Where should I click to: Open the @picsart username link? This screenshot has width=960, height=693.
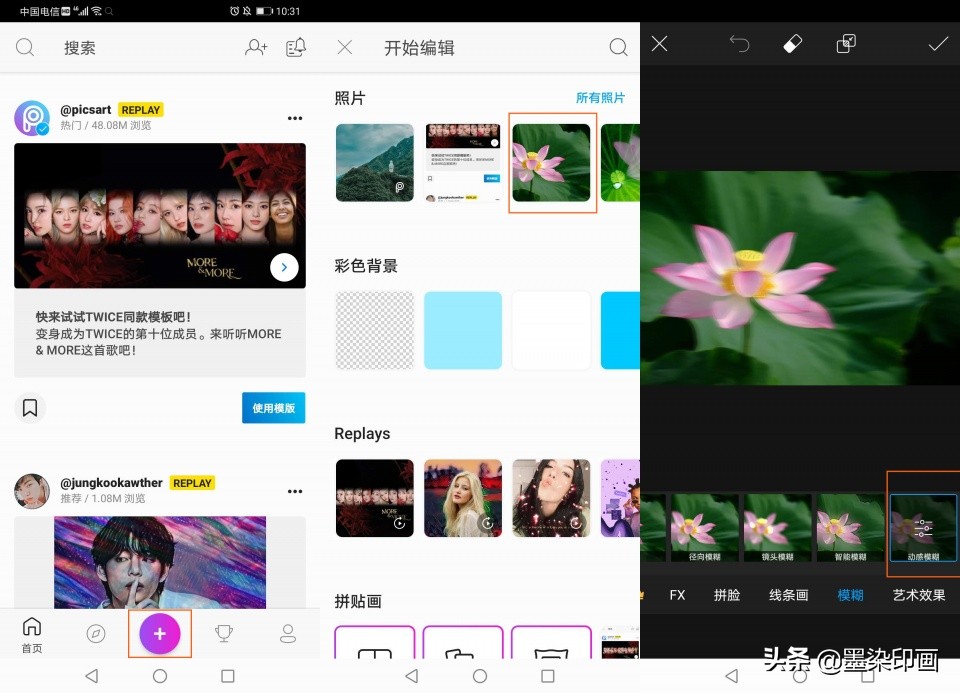[86, 110]
